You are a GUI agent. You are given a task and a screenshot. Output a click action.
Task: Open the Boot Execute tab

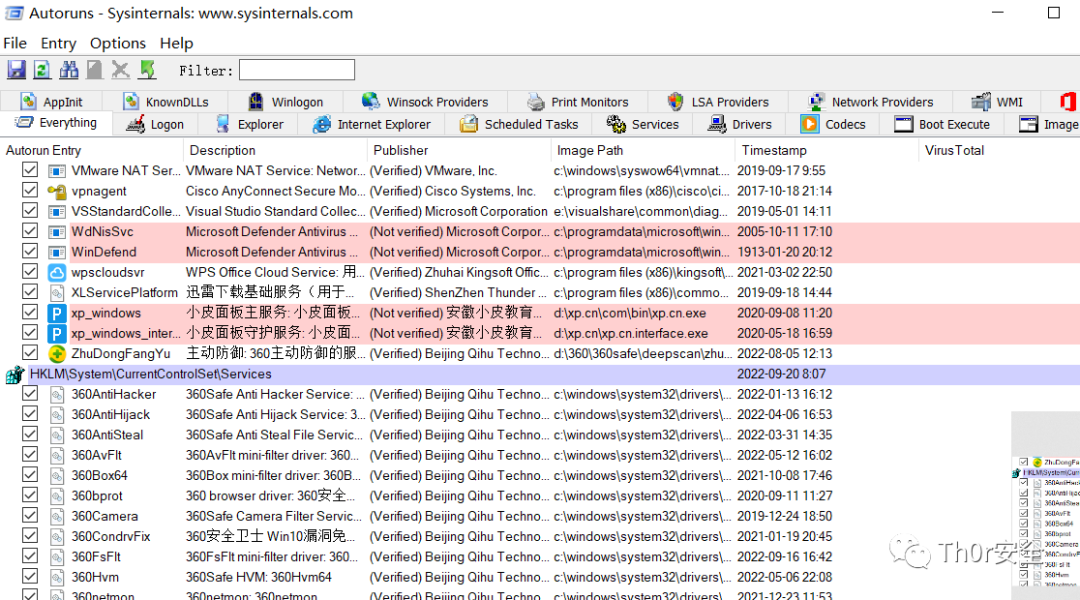(x=942, y=124)
